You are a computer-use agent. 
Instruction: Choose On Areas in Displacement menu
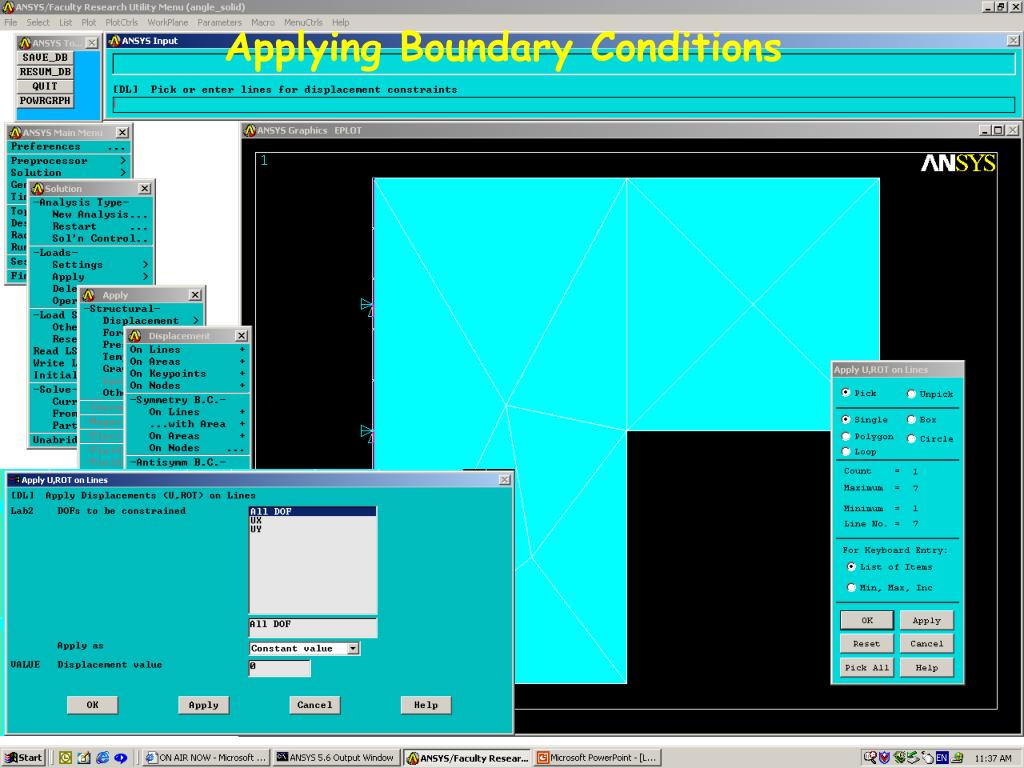pyautogui.click(x=187, y=362)
